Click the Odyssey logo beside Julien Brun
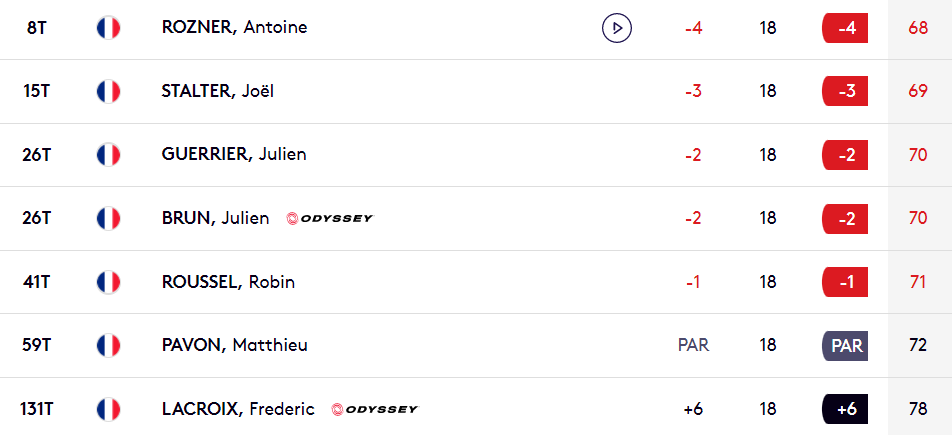Screen dimensions: 952x435 tap(330, 219)
